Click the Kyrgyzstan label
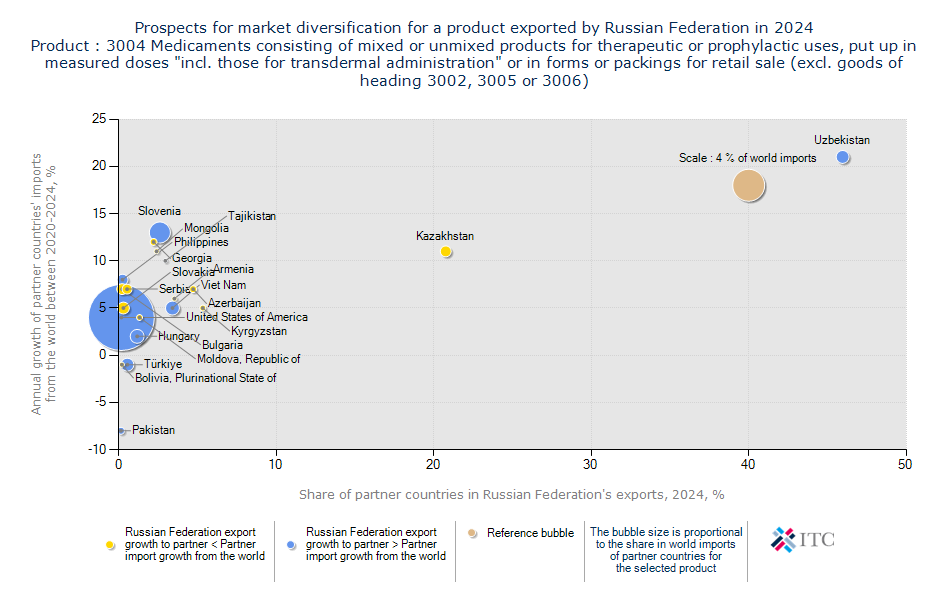The width and height of the screenshot is (950, 600). coord(259,331)
